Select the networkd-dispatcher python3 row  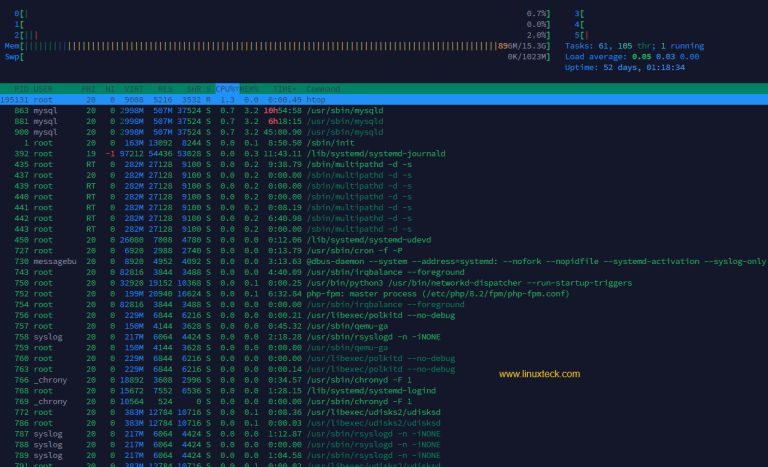click(384, 283)
